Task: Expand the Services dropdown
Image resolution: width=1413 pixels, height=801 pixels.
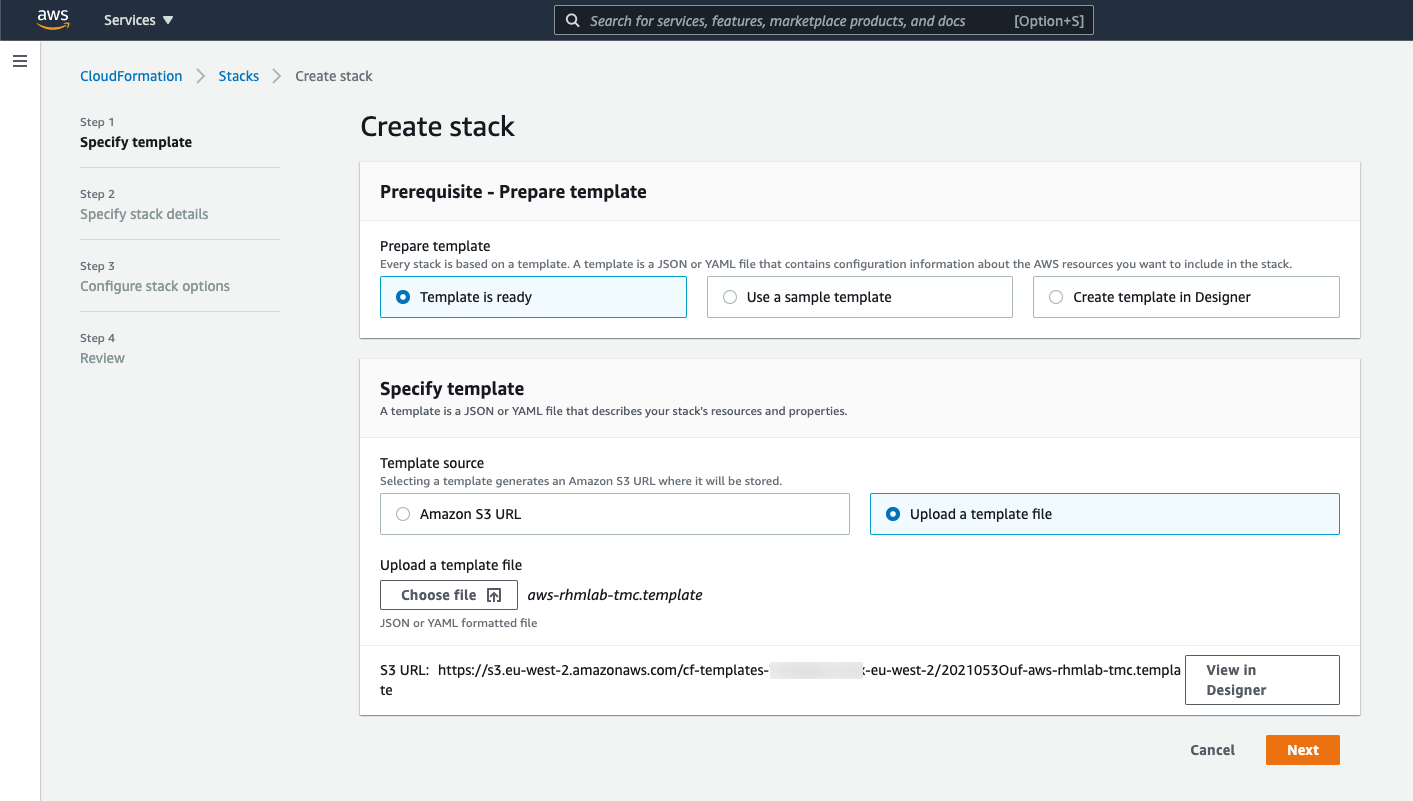Action: tap(138, 20)
